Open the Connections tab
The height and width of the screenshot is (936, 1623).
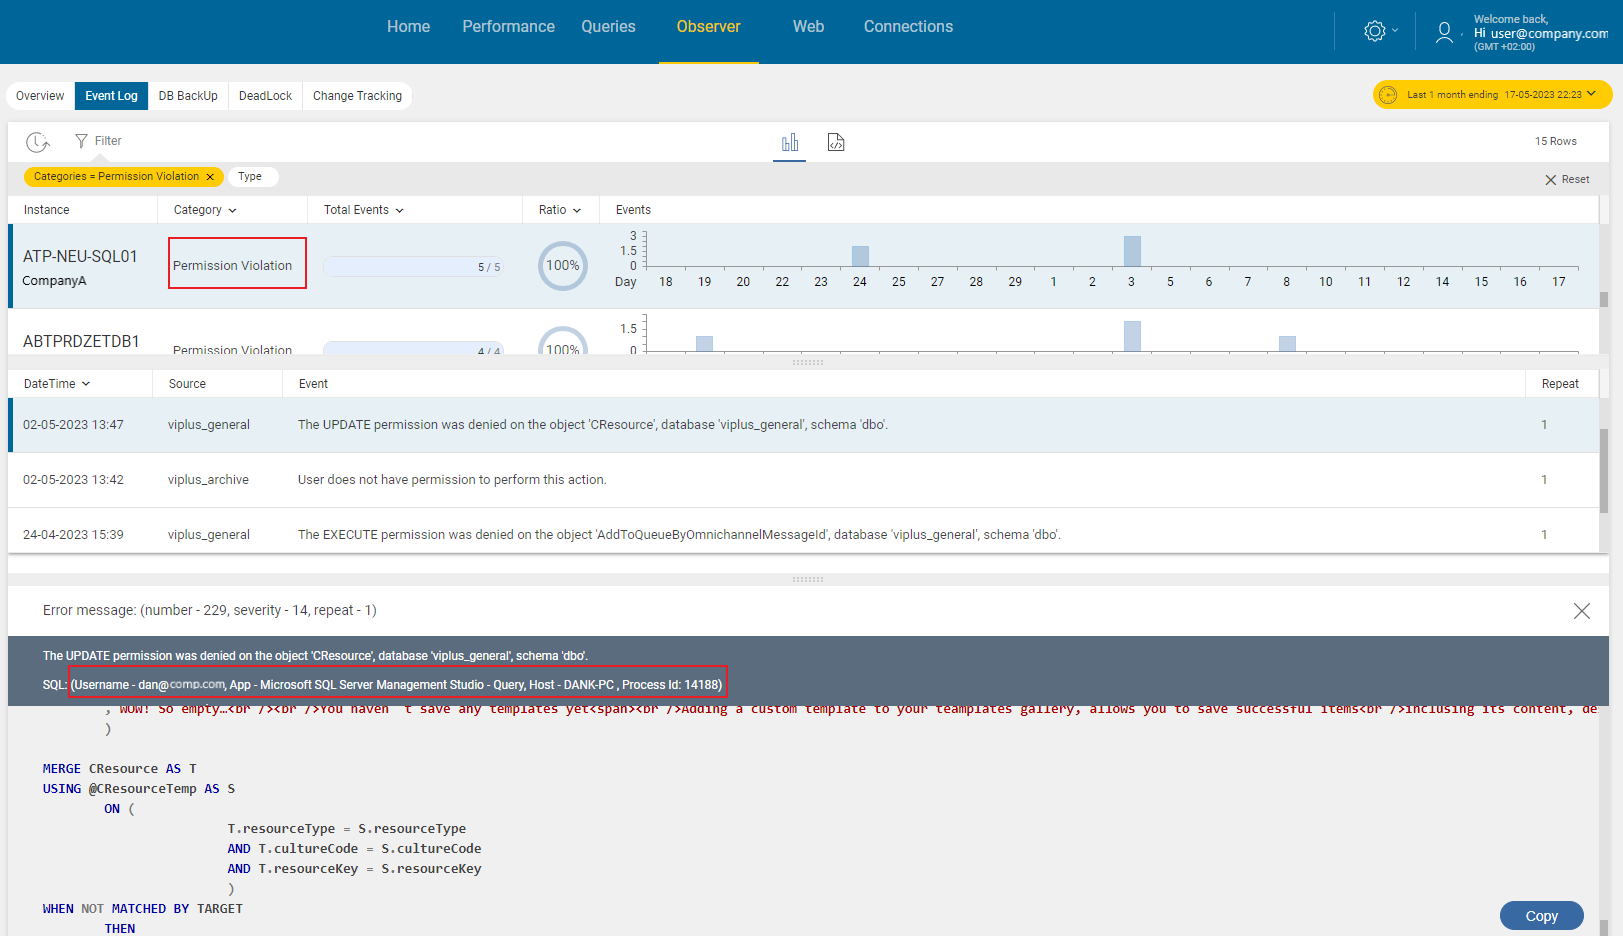[x=908, y=27]
